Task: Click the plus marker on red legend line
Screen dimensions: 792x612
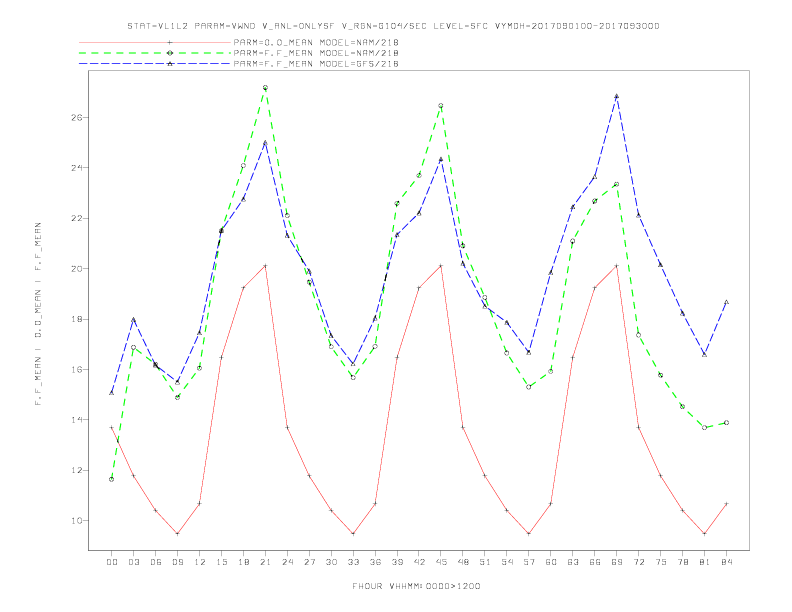Action: pos(170,42)
